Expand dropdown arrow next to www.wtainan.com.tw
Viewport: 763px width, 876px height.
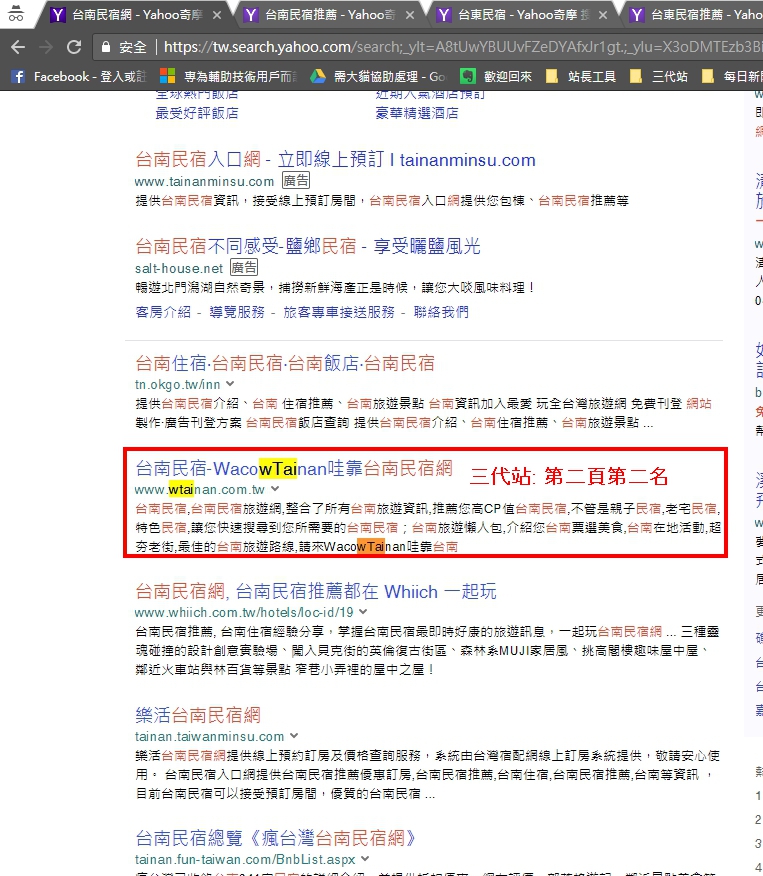click(275, 489)
